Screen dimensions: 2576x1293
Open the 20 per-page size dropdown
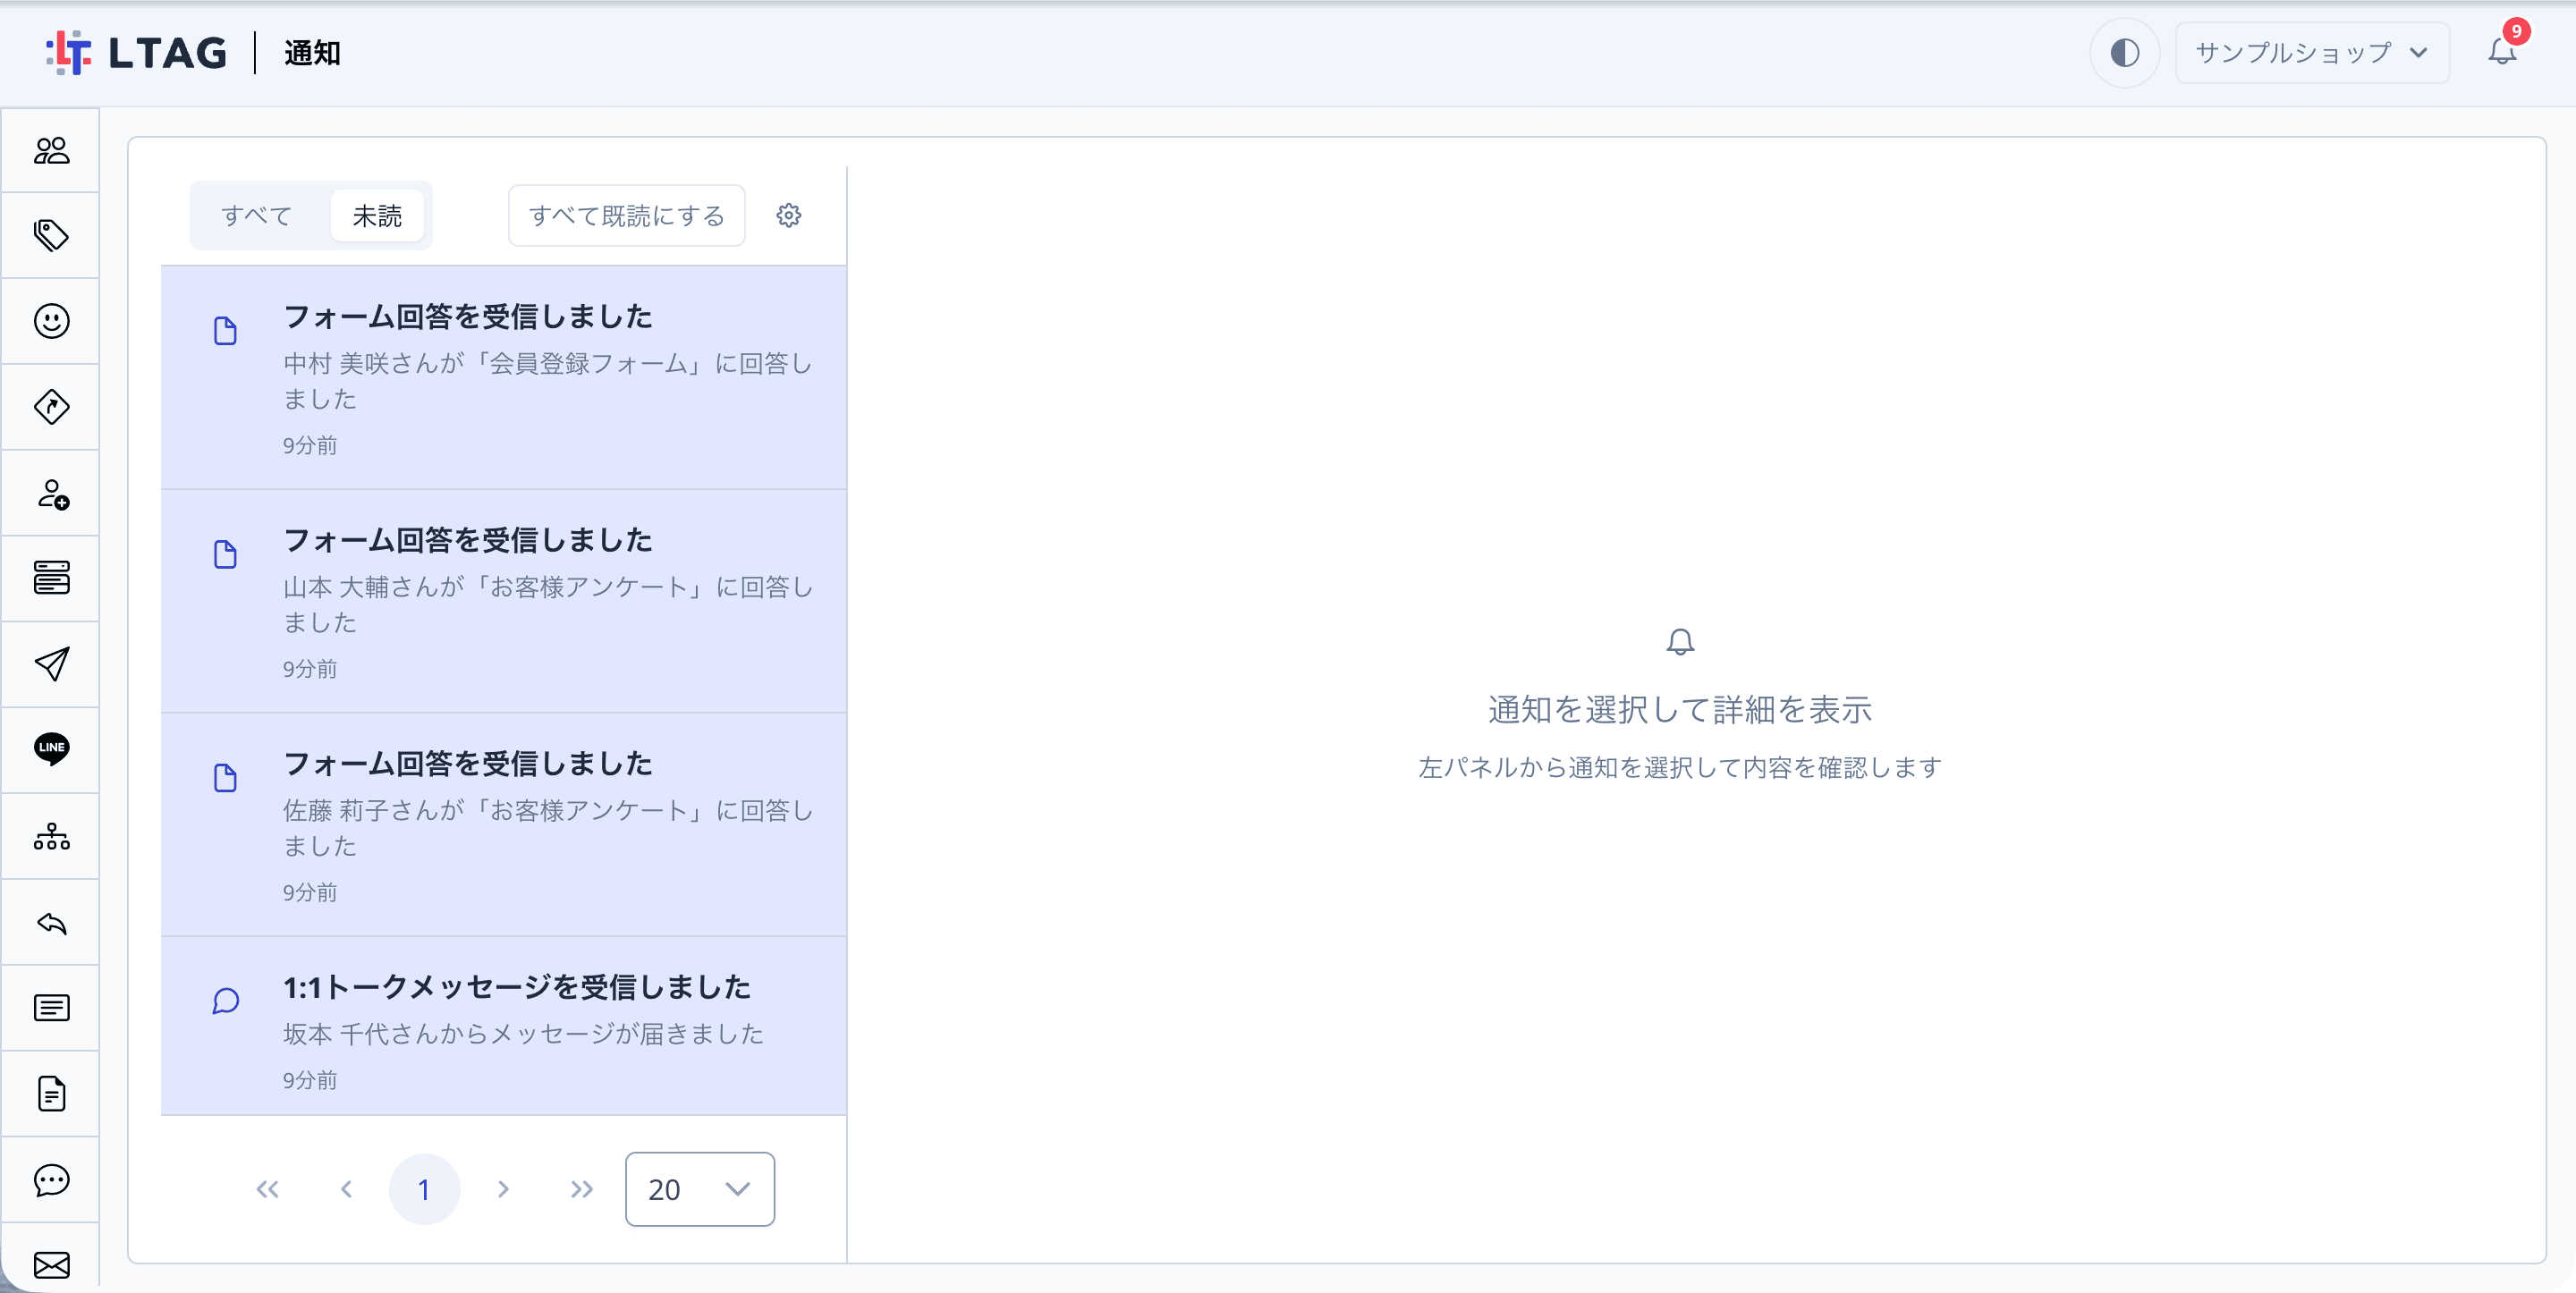[699, 1188]
